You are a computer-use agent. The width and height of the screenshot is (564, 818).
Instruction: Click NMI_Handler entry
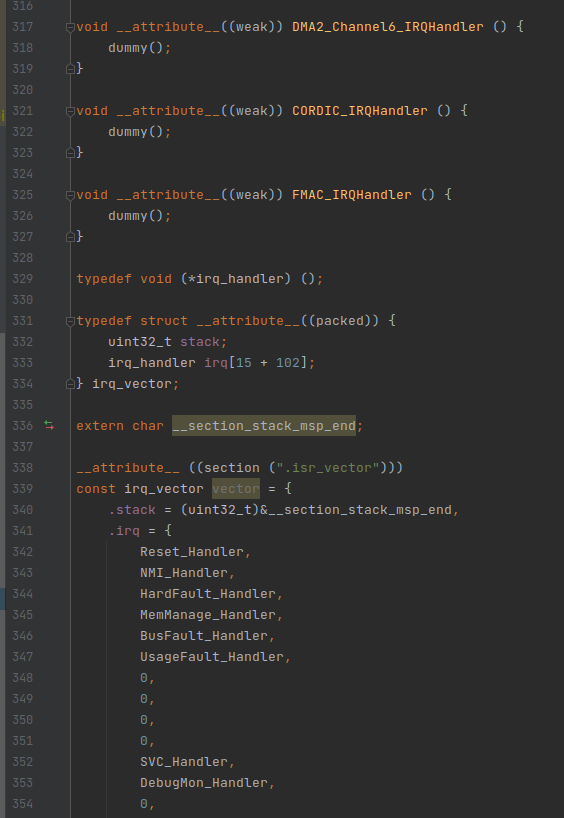(184, 572)
